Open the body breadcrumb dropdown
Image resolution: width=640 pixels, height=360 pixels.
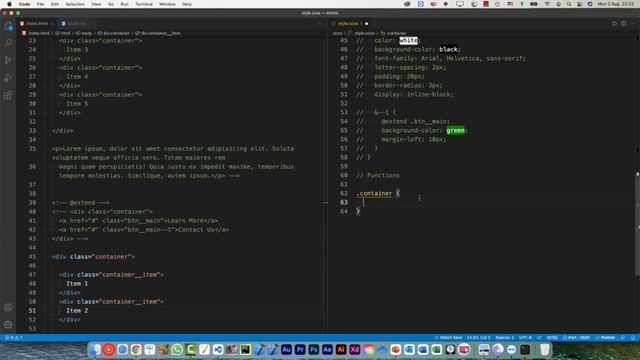(x=84, y=33)
